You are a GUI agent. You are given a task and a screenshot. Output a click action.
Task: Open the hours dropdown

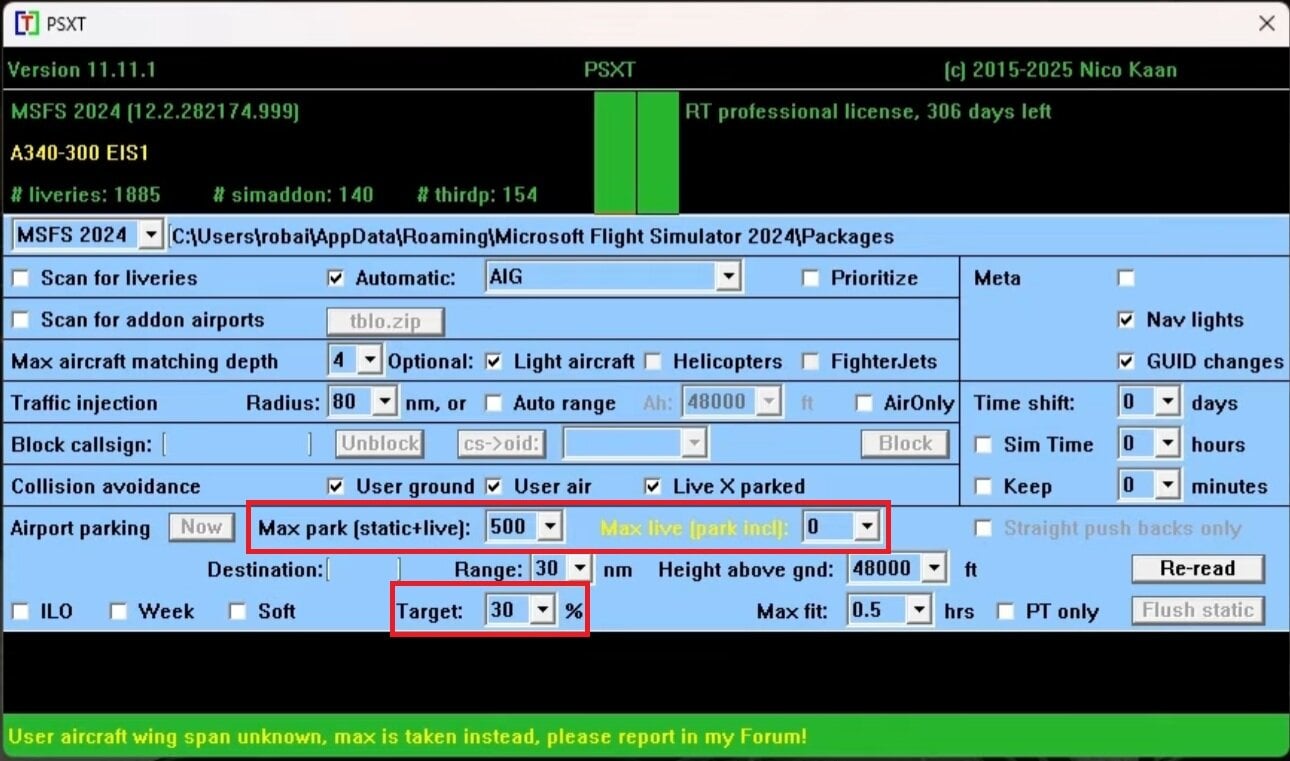pyautogui.click(x=1168, y=444)
